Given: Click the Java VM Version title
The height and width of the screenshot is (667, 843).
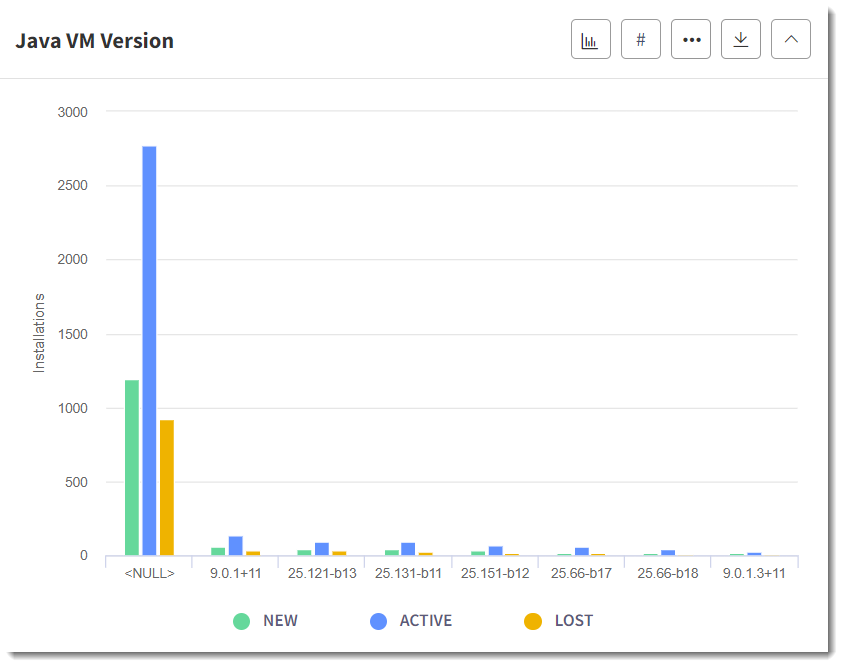Looking at the screenshot, I should click(95, 41).
